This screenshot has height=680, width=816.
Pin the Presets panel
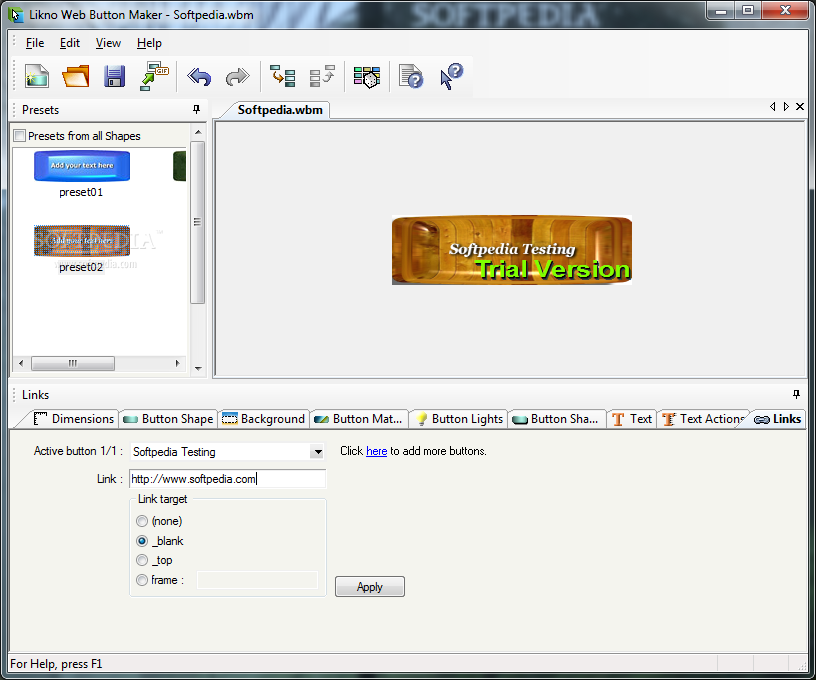tap(196, 109)
